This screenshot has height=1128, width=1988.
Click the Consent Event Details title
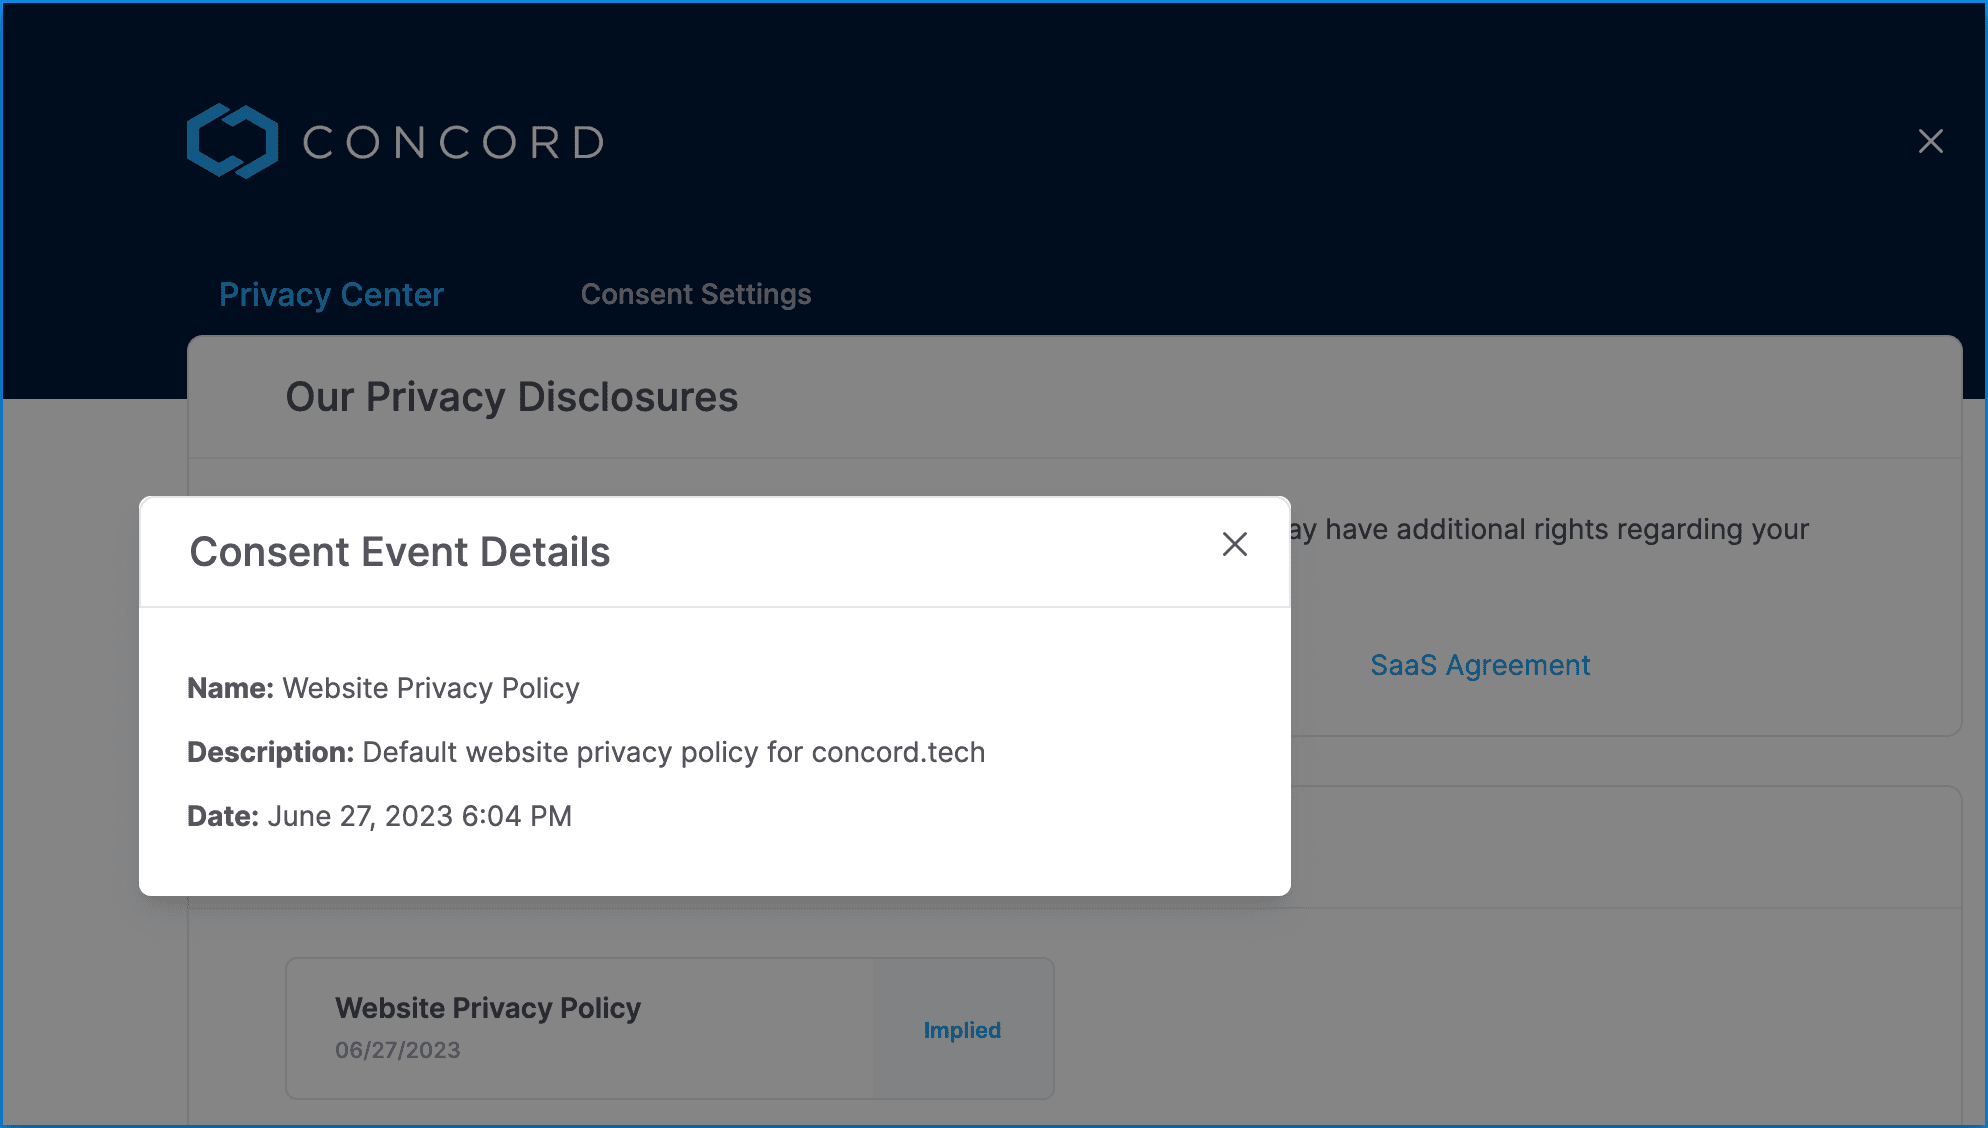(x=400, y=552)
